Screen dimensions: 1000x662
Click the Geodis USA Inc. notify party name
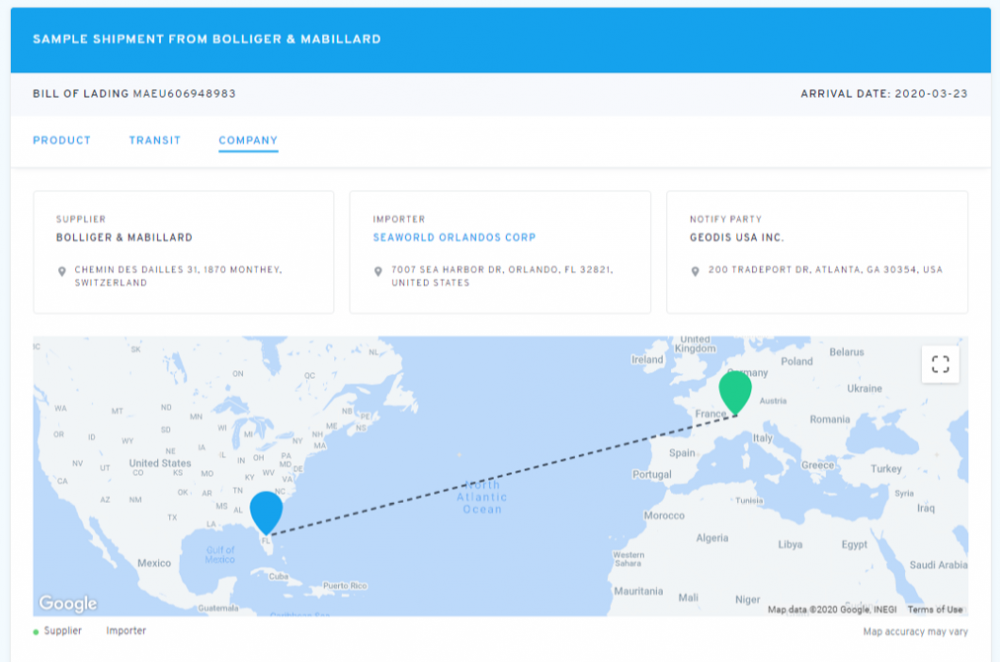[x=737, y=238]
